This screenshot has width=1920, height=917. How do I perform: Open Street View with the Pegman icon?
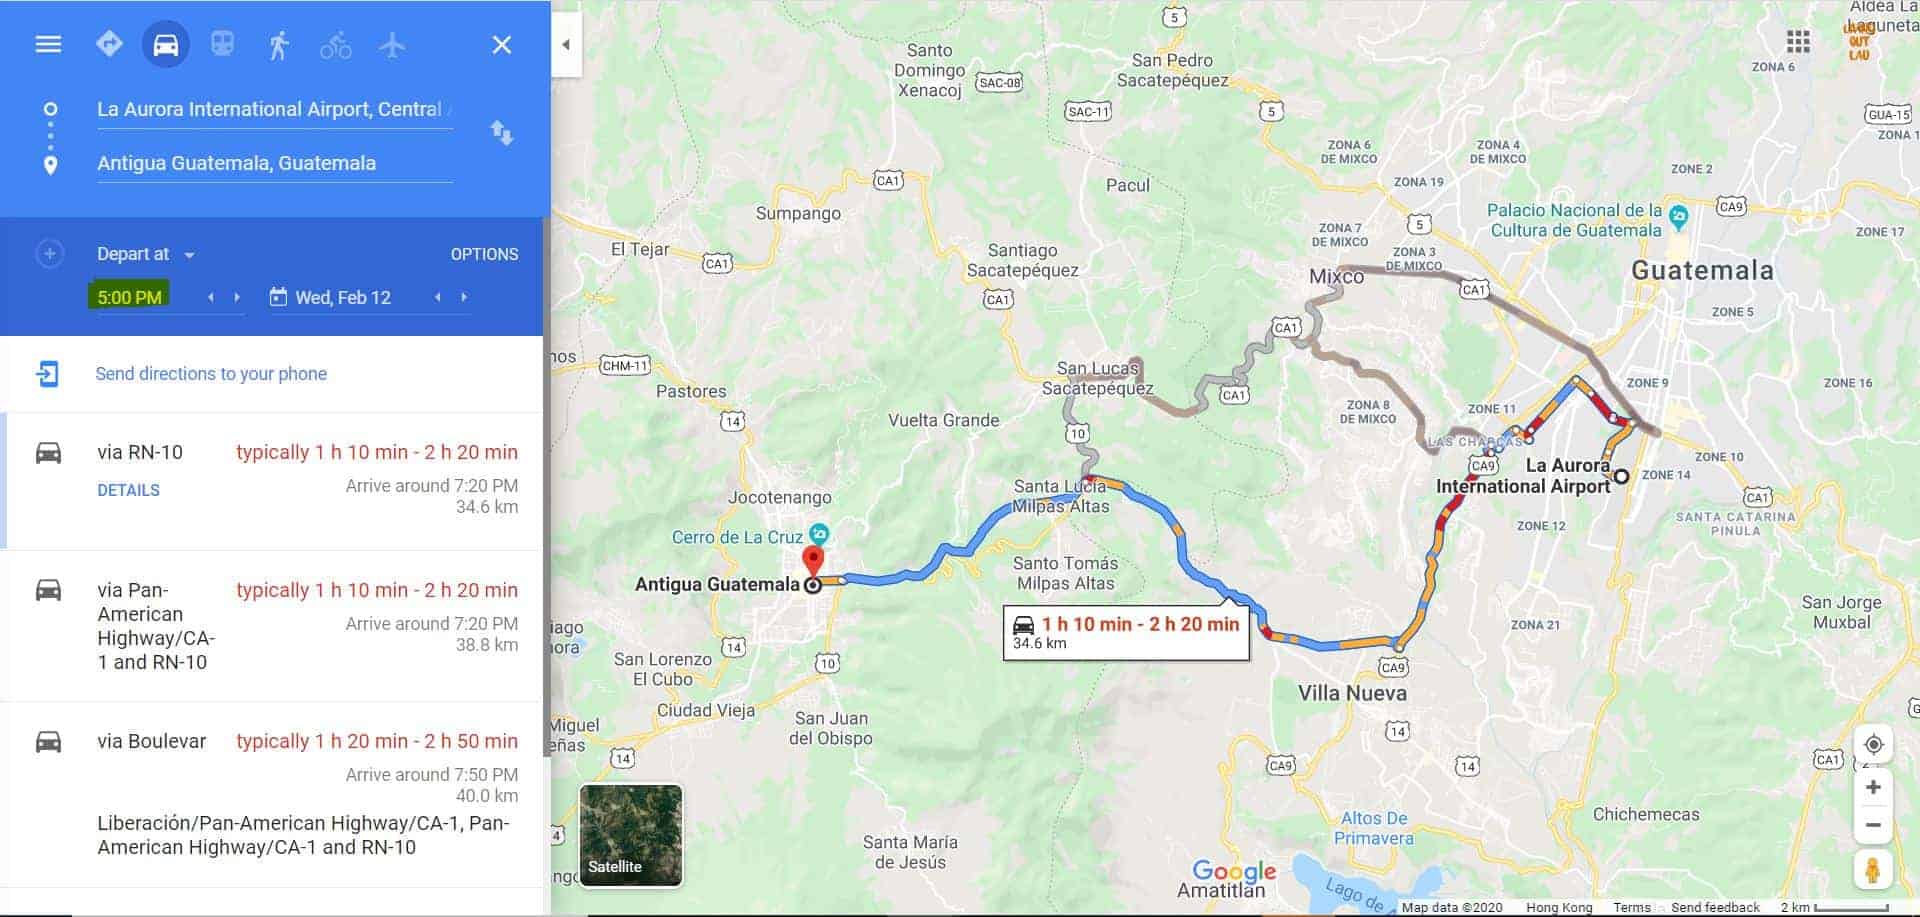[x=1872, y=869]
